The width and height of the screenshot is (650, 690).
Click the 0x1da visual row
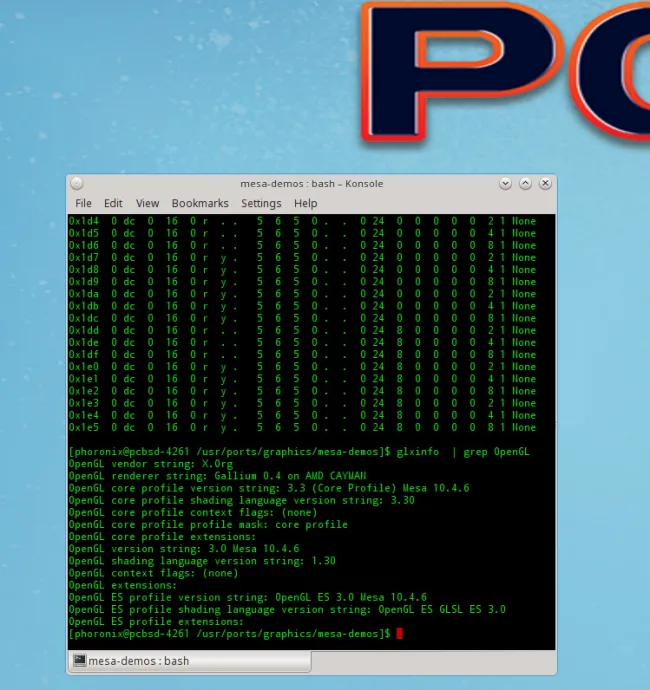[302, 294]
